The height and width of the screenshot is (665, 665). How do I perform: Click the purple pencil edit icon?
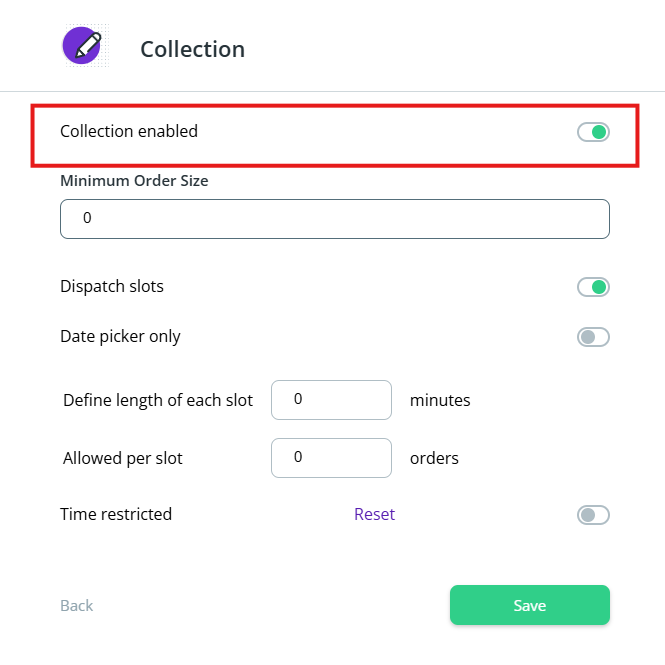pos(82,46)
